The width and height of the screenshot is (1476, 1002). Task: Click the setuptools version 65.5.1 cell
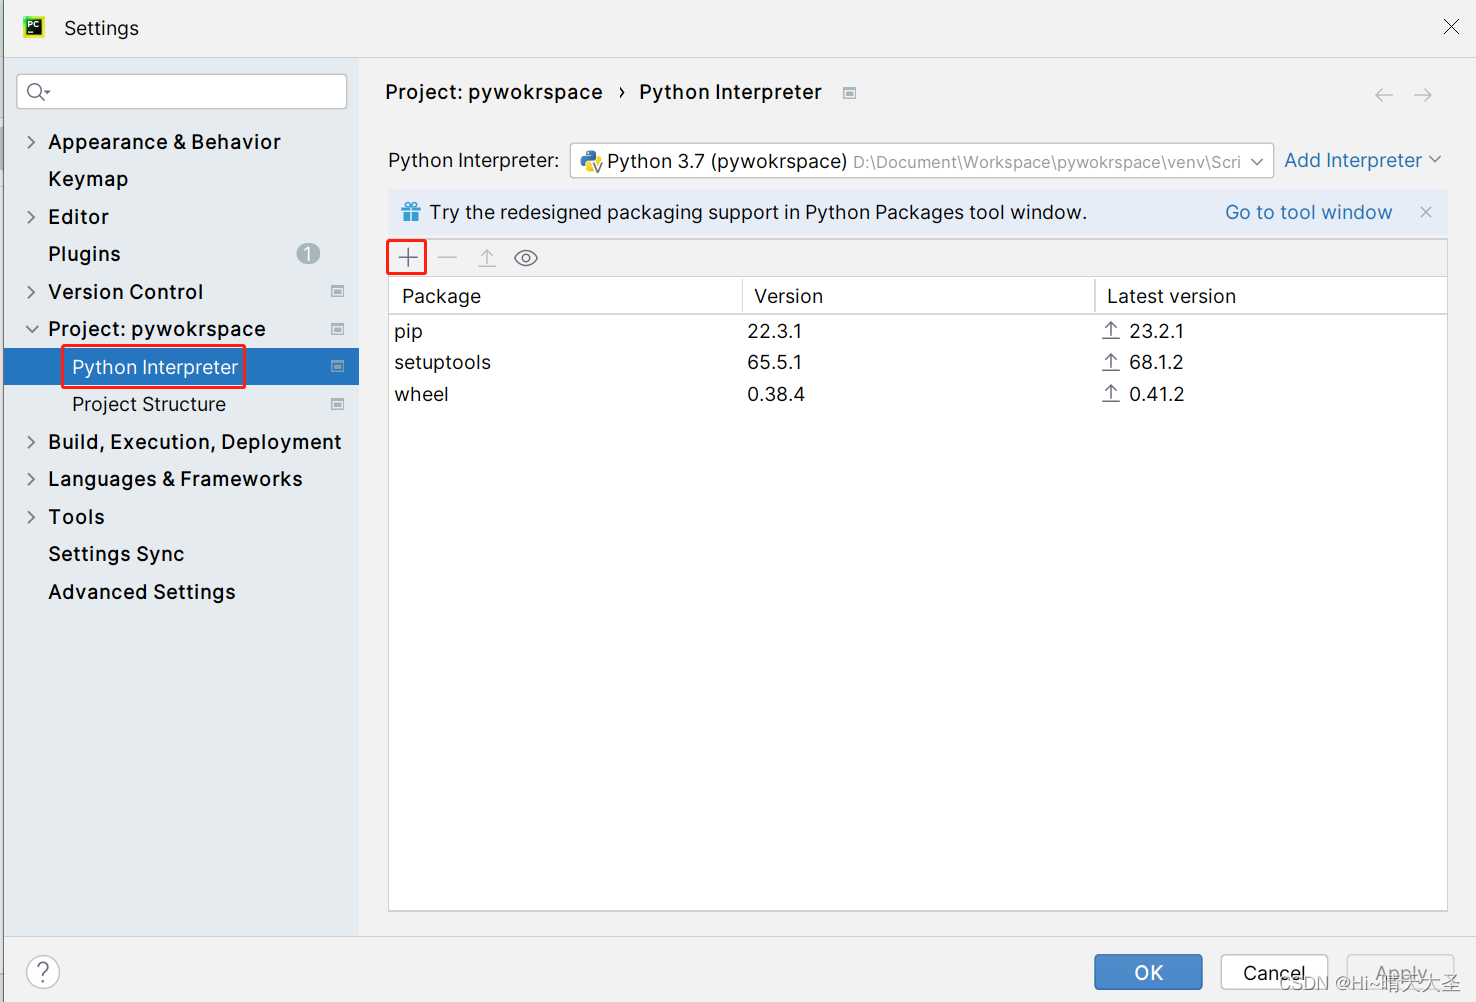pos(774,362)
